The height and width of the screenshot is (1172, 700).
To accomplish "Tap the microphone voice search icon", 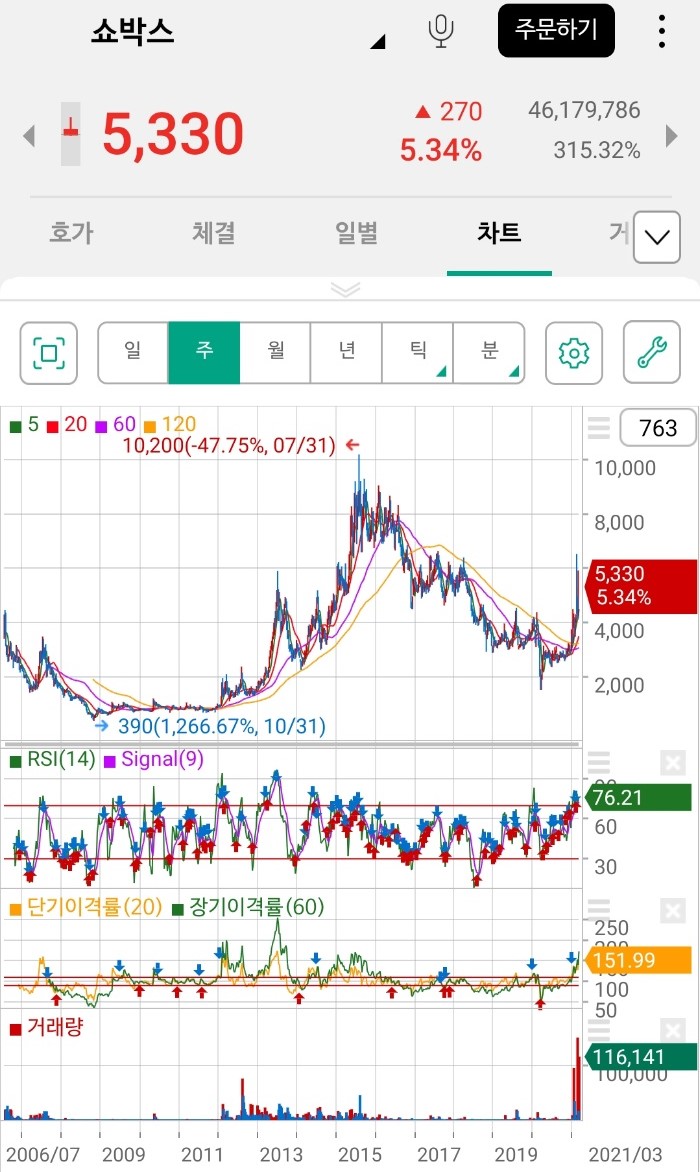I will point(441,31).
